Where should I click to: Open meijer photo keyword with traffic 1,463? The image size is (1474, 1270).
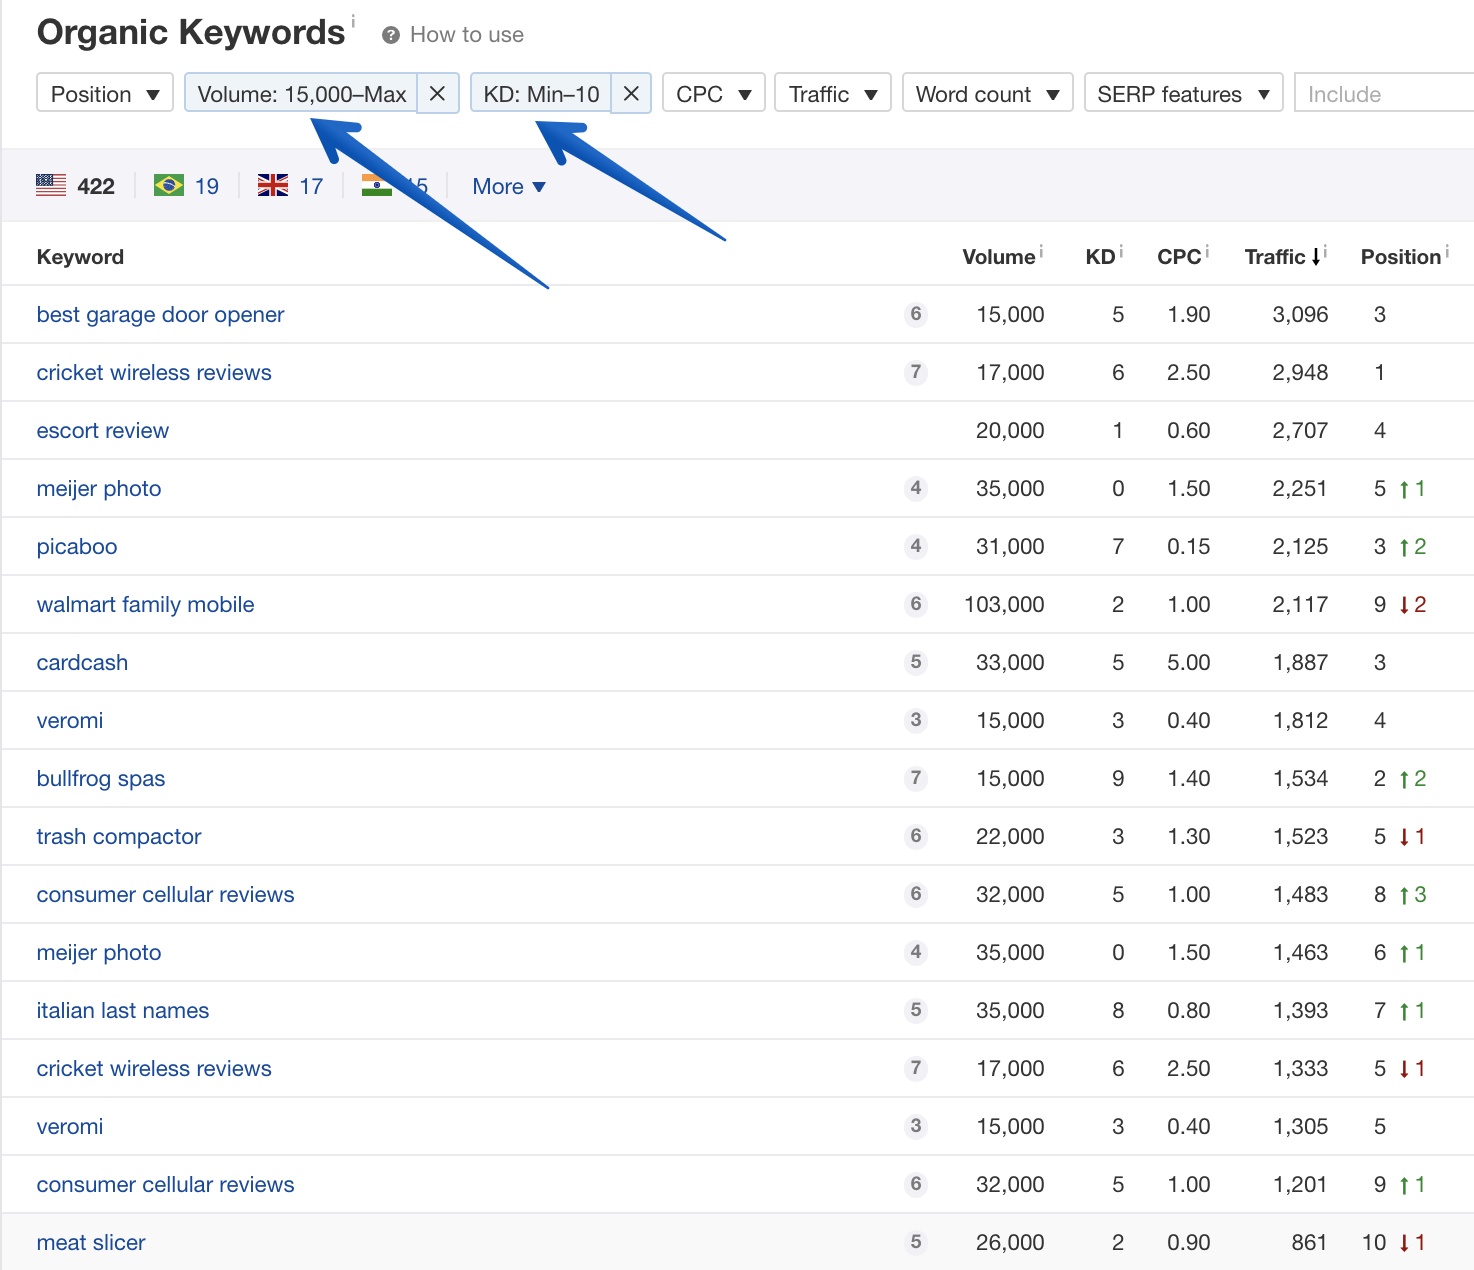[99, 953]
